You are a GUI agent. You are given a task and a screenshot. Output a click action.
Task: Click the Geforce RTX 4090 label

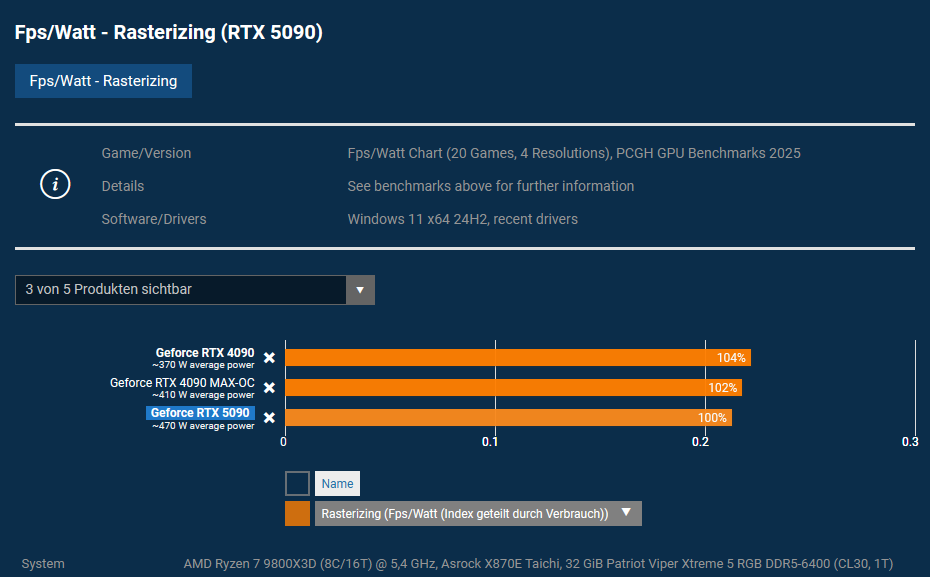click(x=205, y=353)
